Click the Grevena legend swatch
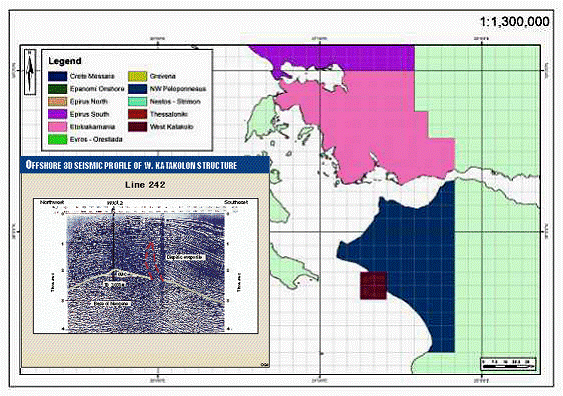563x396 pixels. 138,76
